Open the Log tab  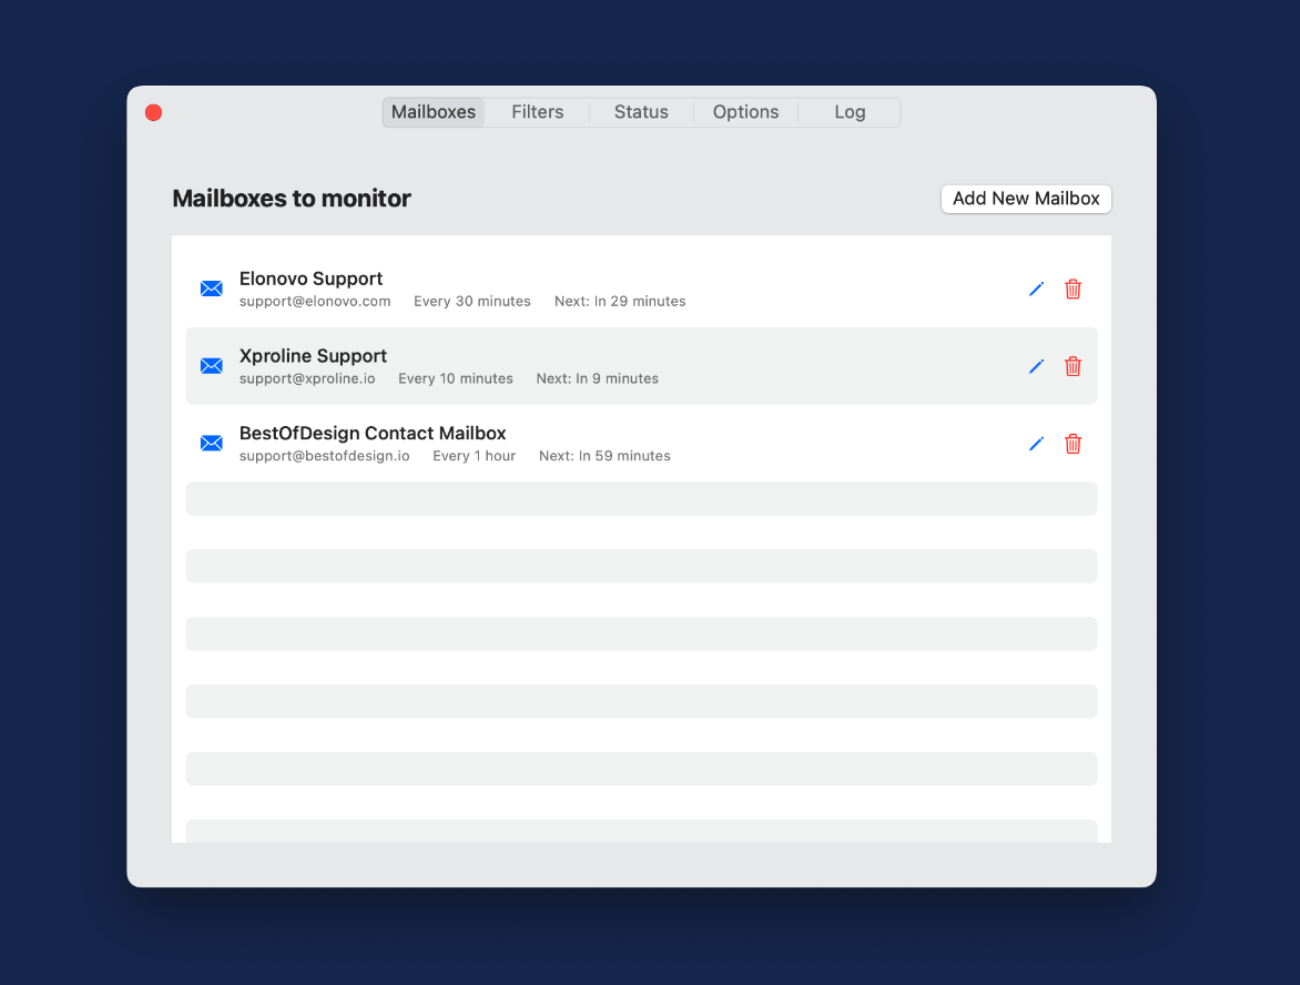(850, 112)
